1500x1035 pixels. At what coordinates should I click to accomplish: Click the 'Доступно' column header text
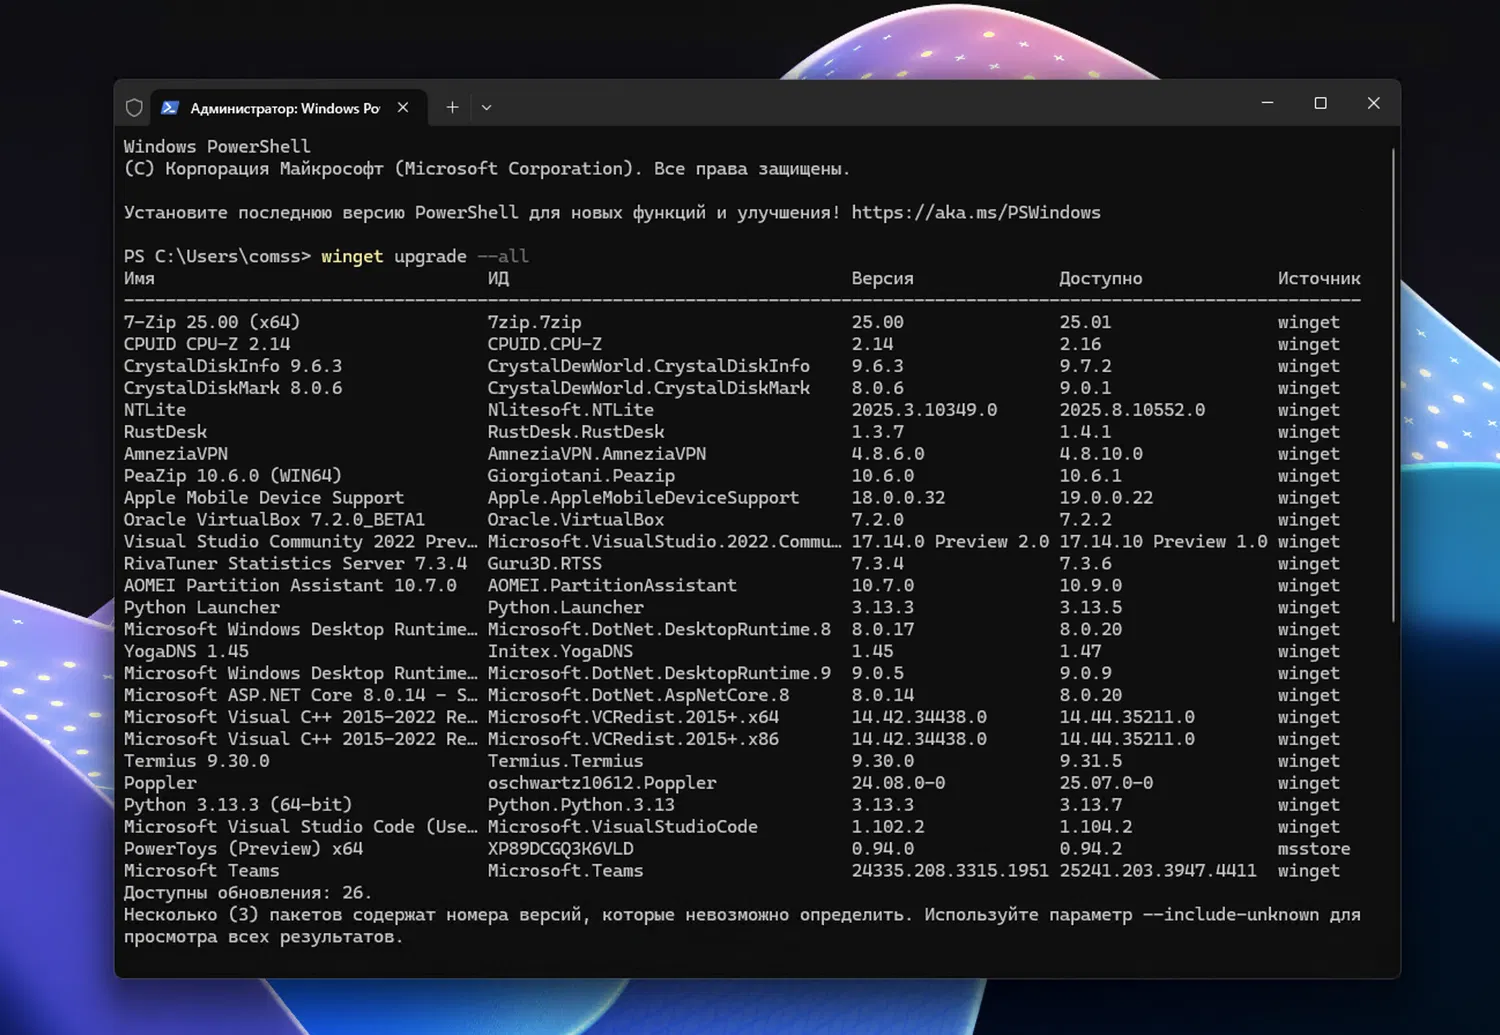point(1100,278)
